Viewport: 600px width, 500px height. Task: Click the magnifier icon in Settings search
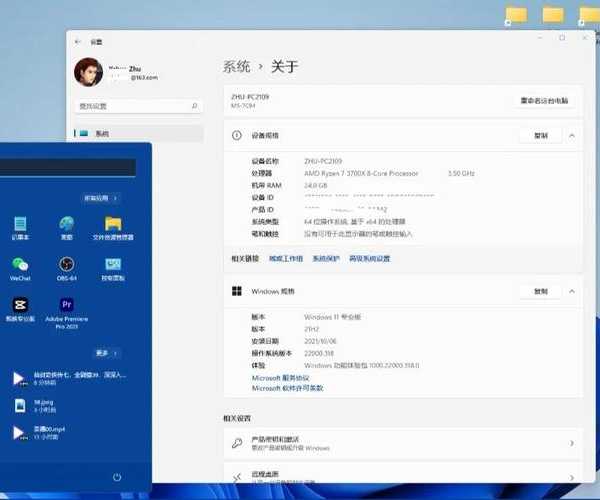(194, 106)
